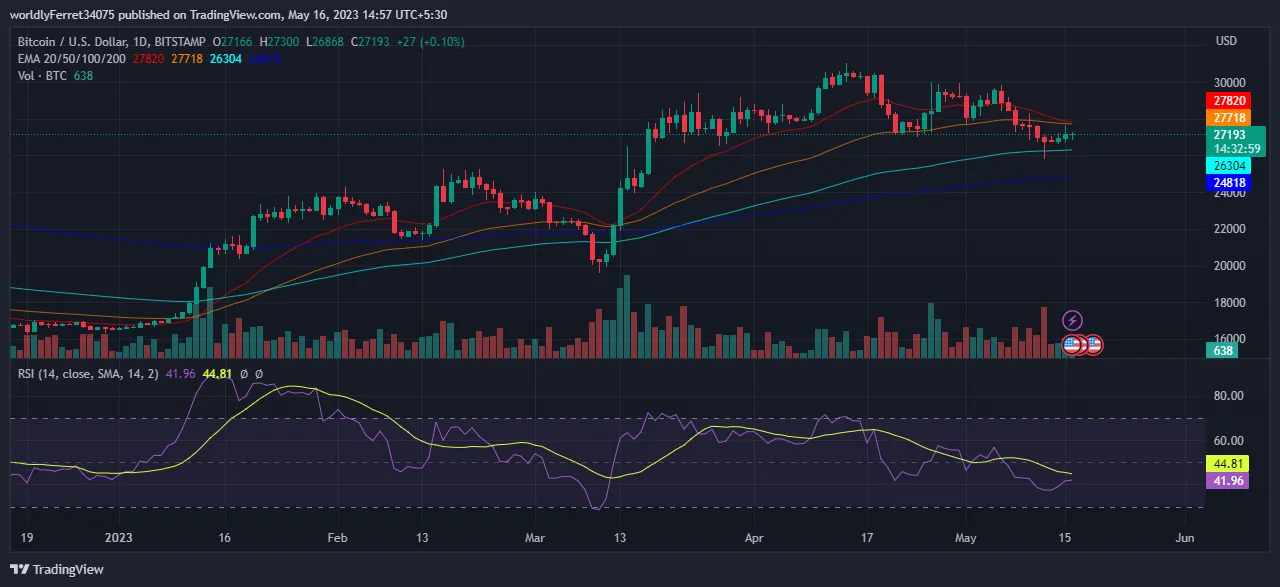Click the 24000 price axis label
This screenshot has width=1280, height=587.
[1229, 193]
